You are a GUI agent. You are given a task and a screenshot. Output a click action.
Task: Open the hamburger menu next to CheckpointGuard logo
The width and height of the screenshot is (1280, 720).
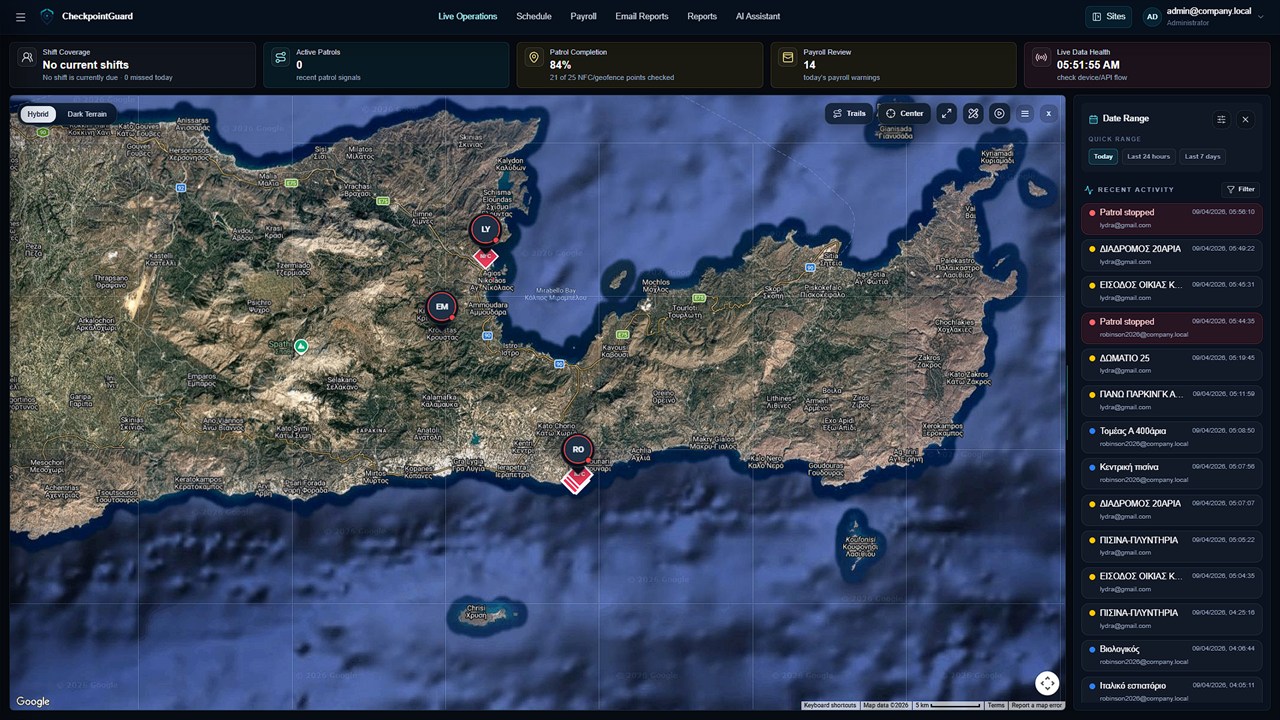21,17
